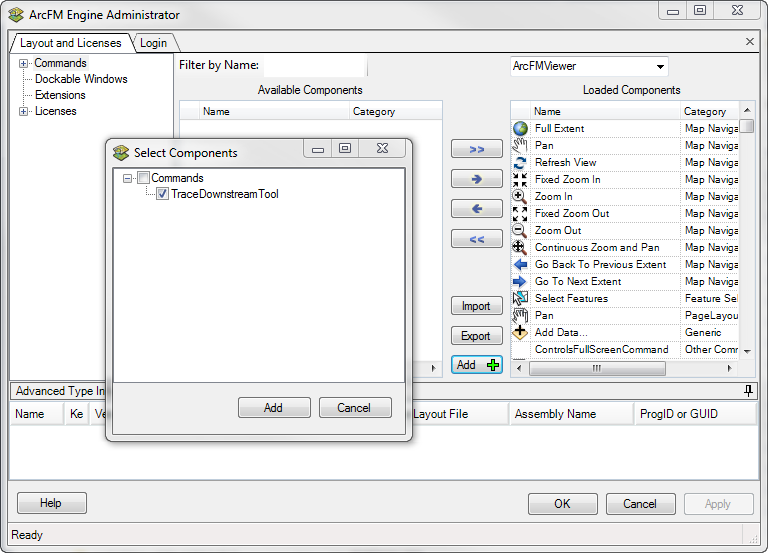This screenshot has width=768, height=553.
Task: Click Available Components scroll right arrow
Action: [x=433, y=368]
